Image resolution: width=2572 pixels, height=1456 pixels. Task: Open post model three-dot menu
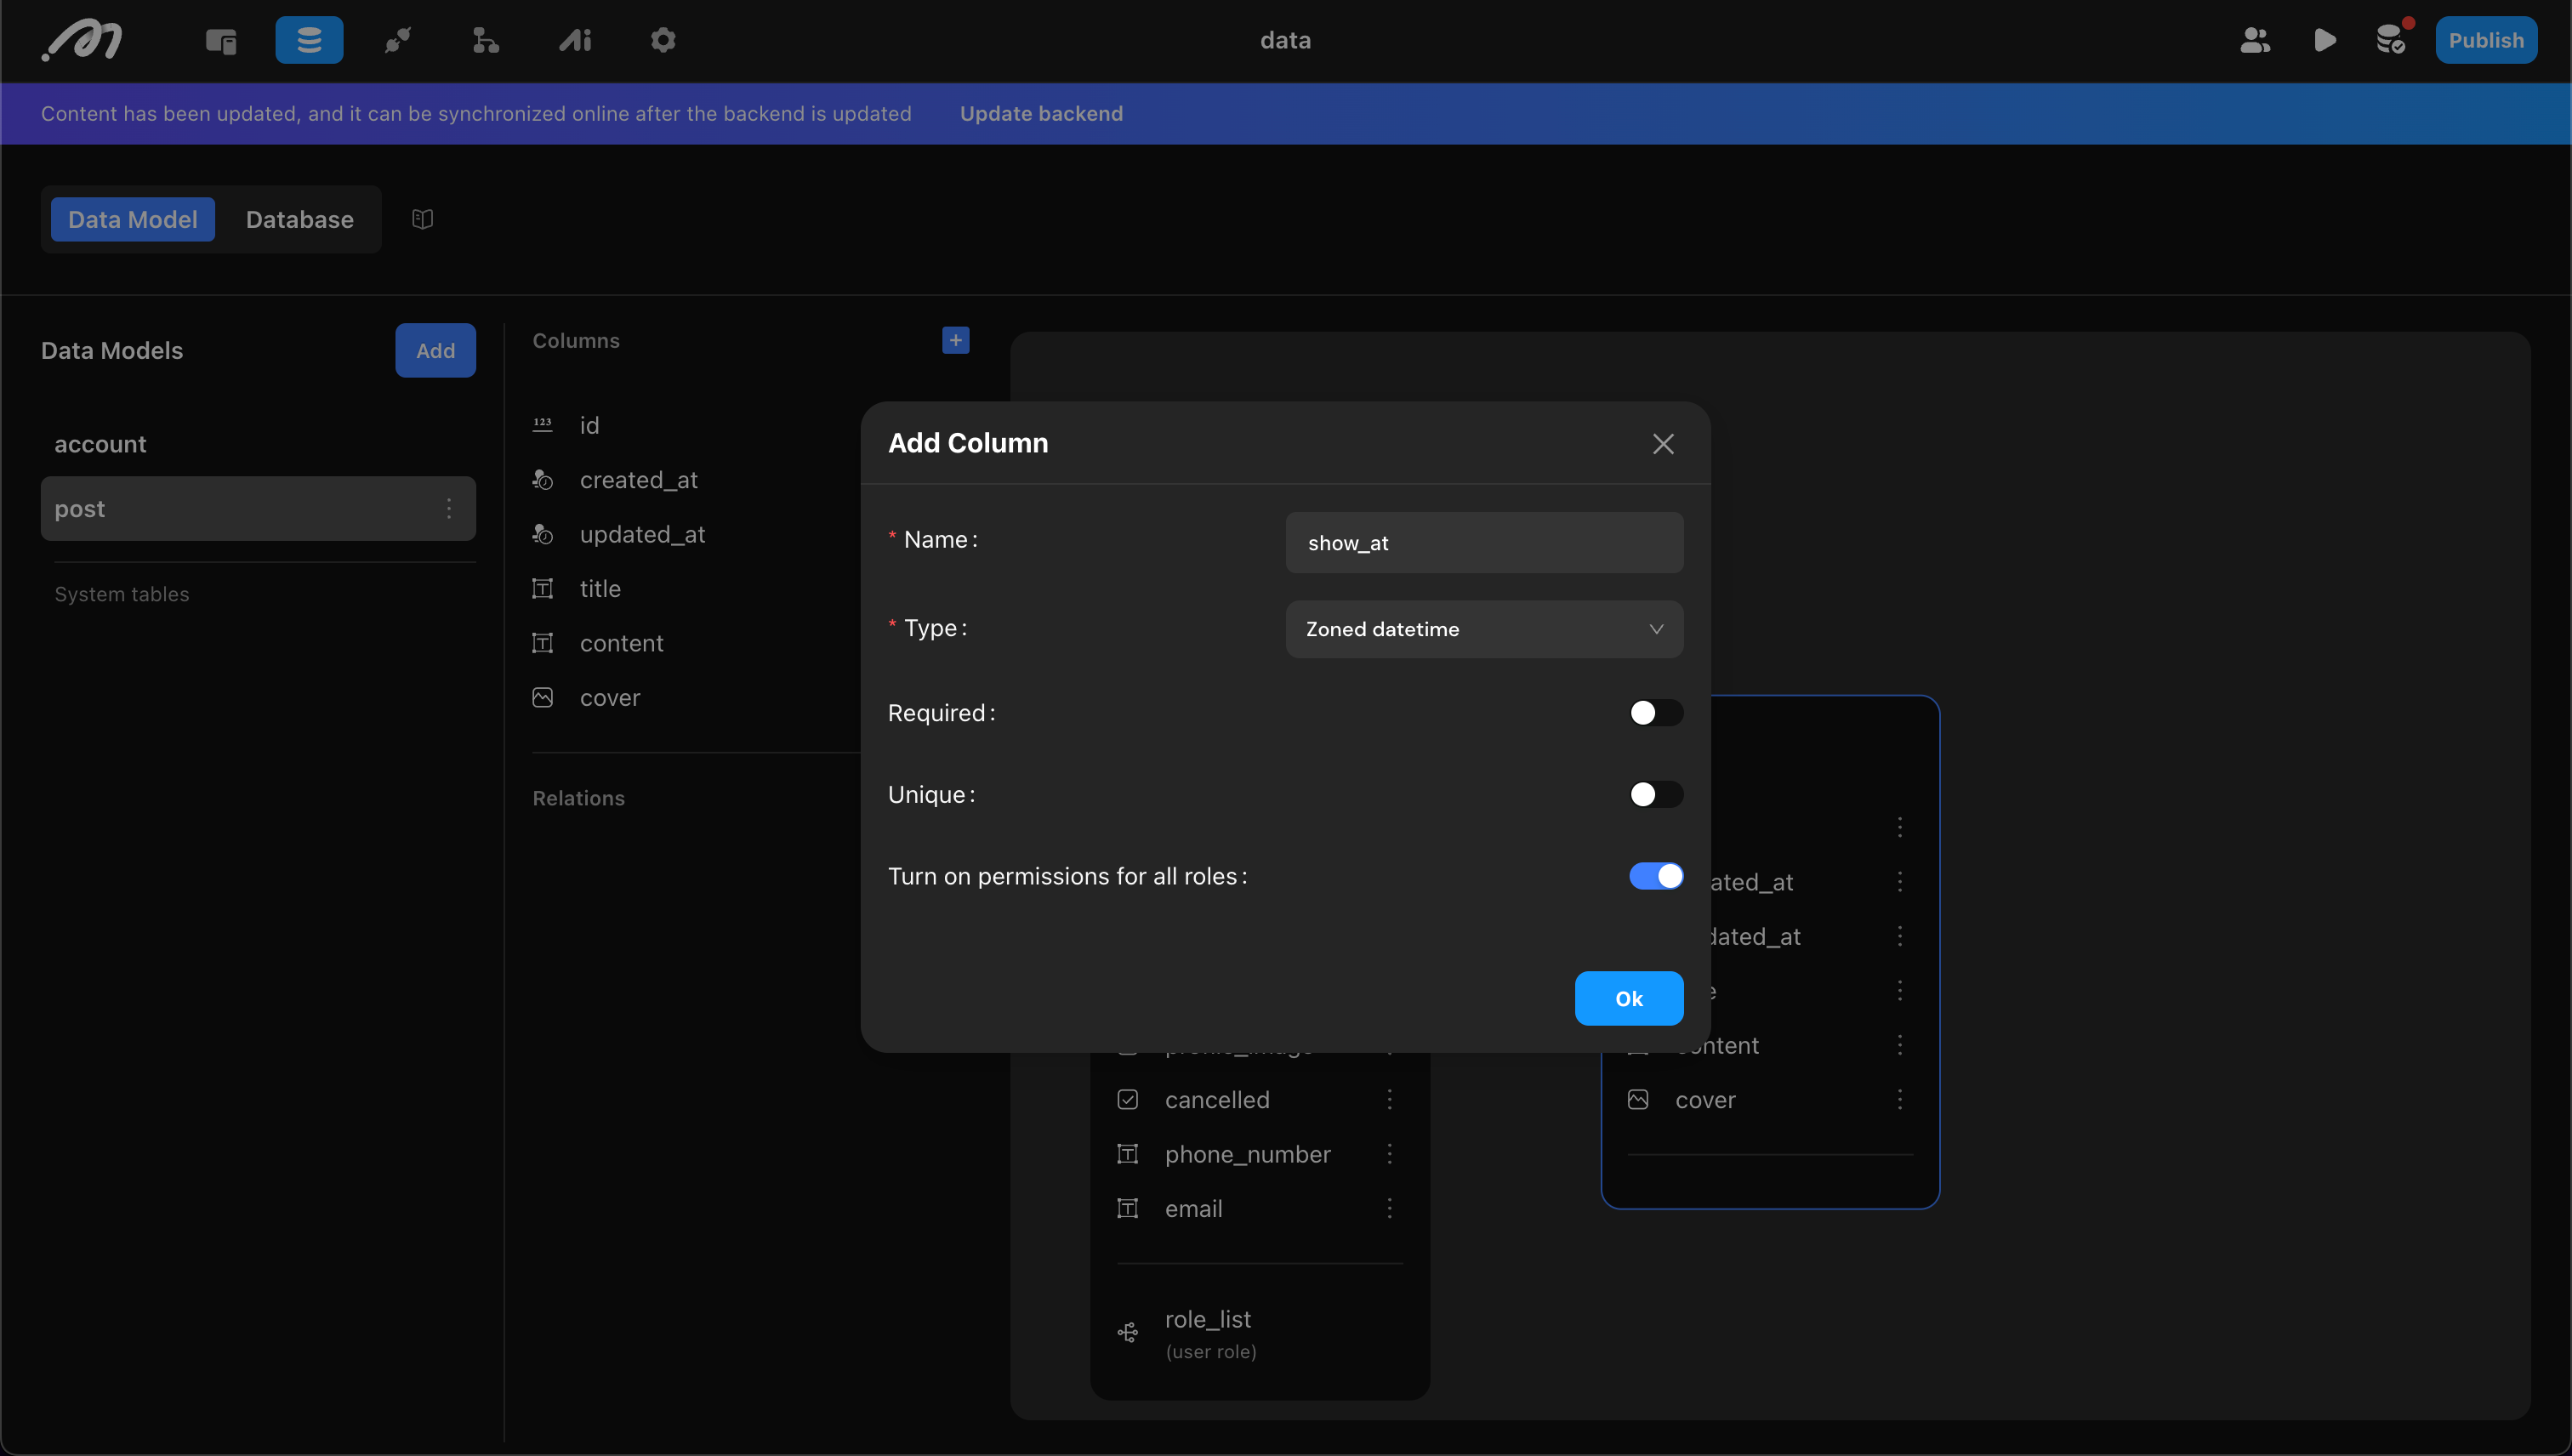click(x=449, y=508)
